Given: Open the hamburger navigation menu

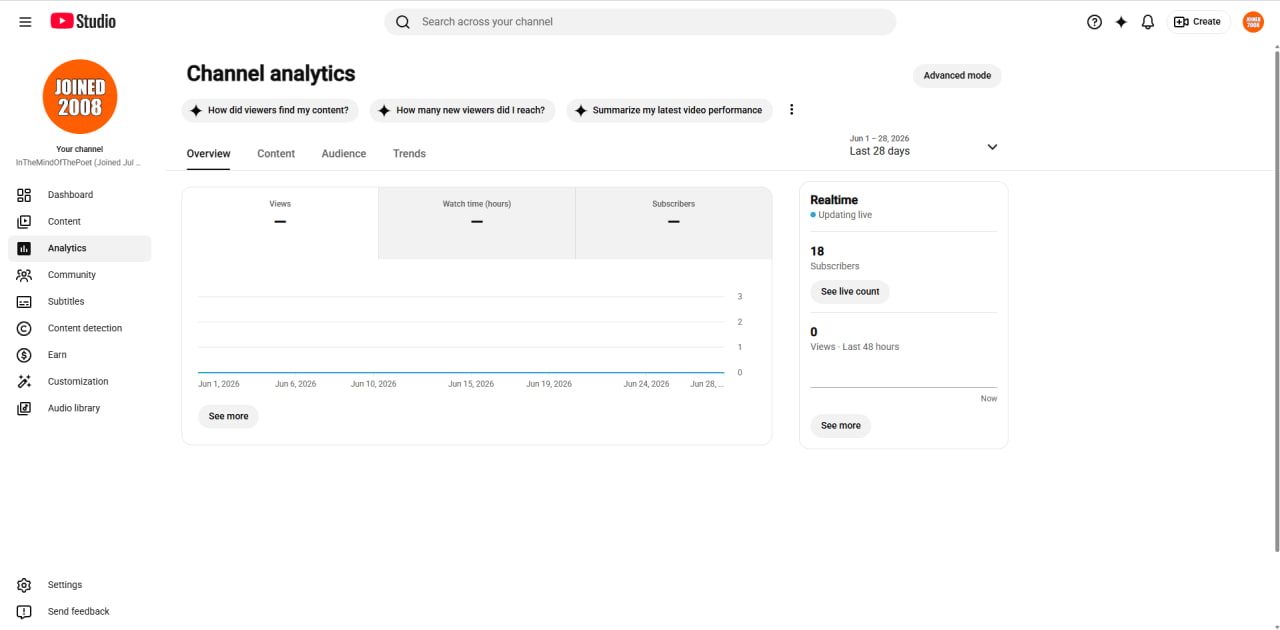Looking at the screenshot, I should point(25,22).
